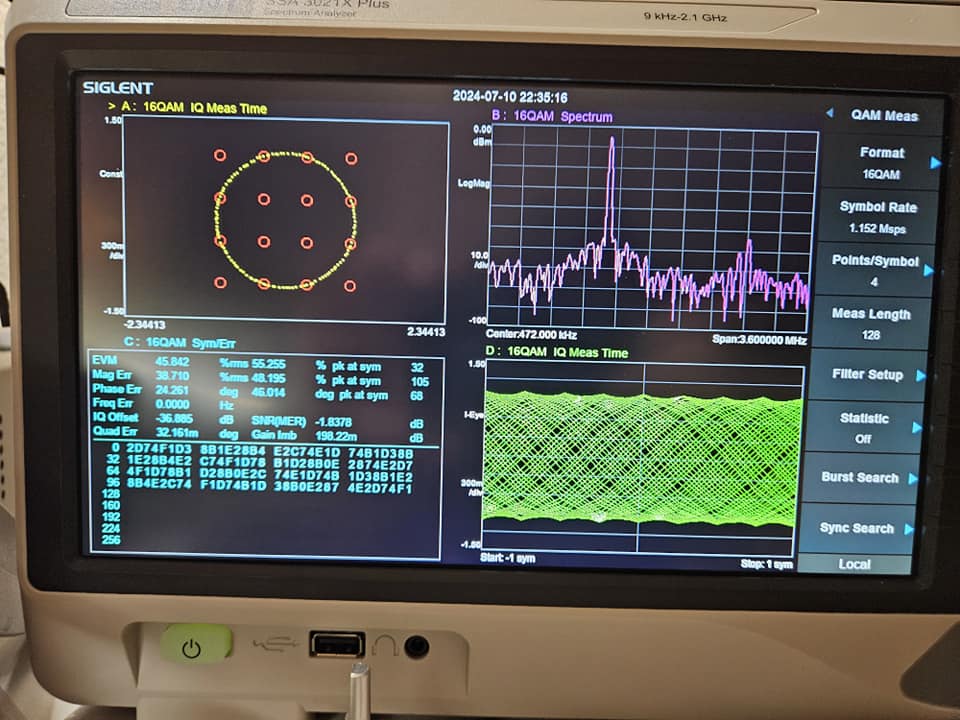Click symbol data word 2D74F1D3
Viewport: 960px width, 720px height.
click(x=159, y=449)
